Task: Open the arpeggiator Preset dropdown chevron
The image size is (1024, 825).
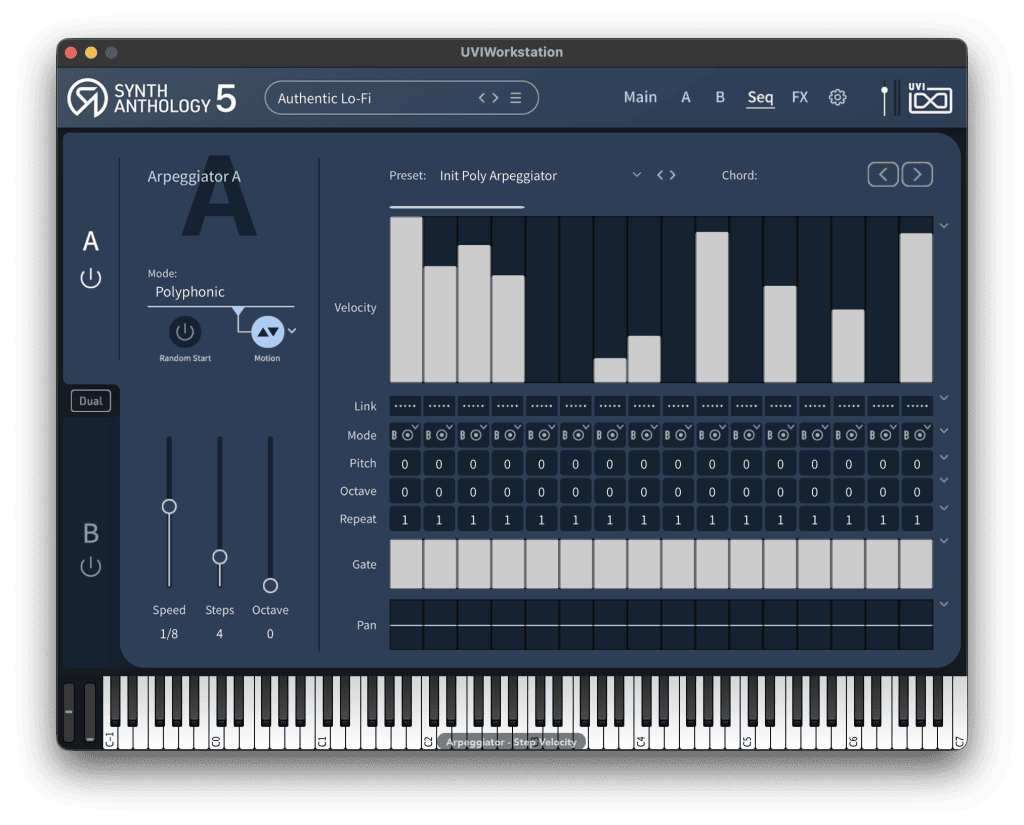Action: point(637,174)
